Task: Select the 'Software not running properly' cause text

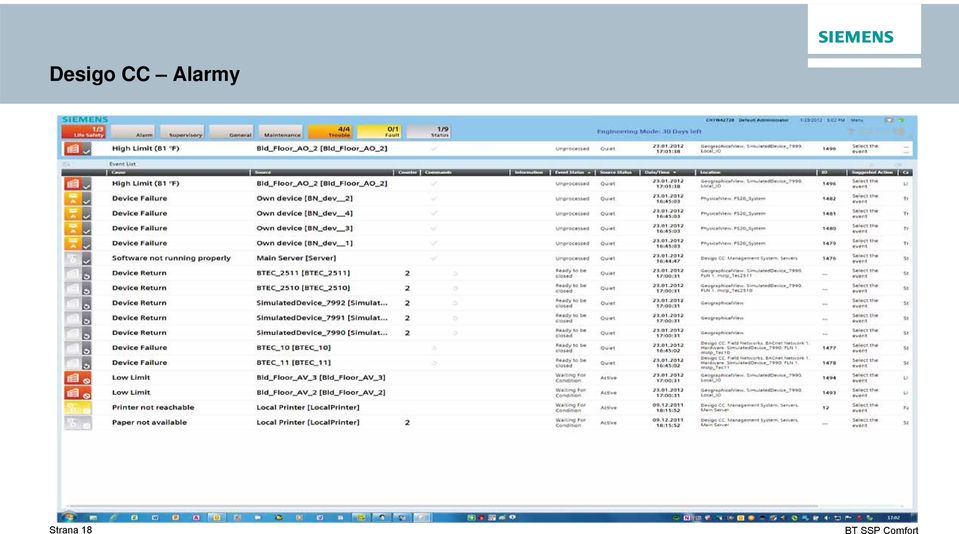Action: (x=171, y=258)
